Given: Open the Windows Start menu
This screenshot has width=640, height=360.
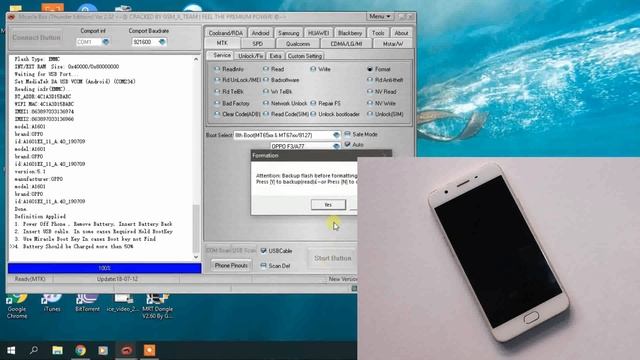Looking at the screenshot, I should [x=11, y=350].
